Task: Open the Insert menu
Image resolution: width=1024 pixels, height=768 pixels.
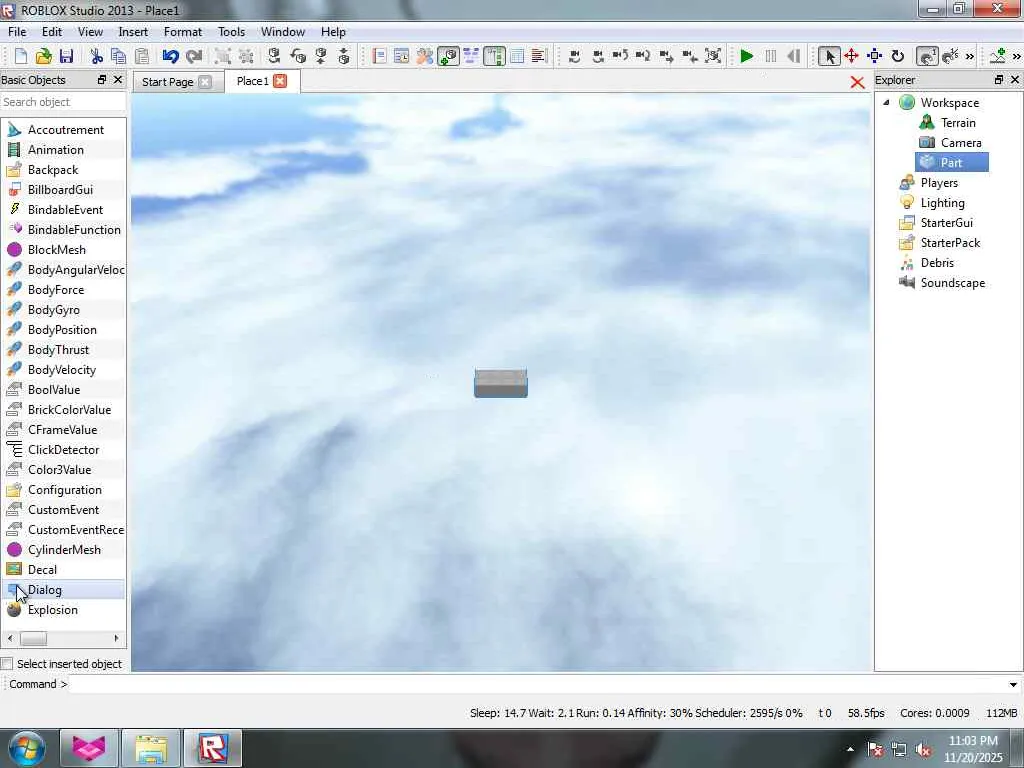Action: (x=133, y=31)
